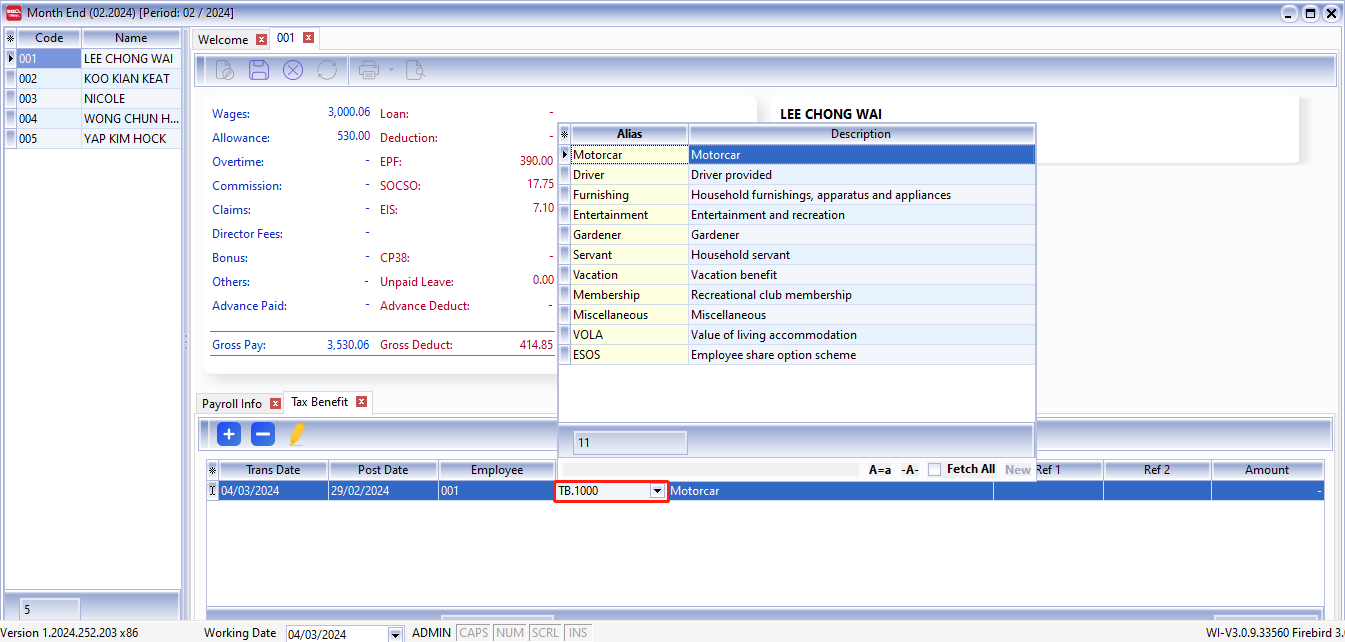Enable the Fetch All checkbox
The height and width of the screenshot is (642, 1345).
pyautogui.click(x=934, y=469)
